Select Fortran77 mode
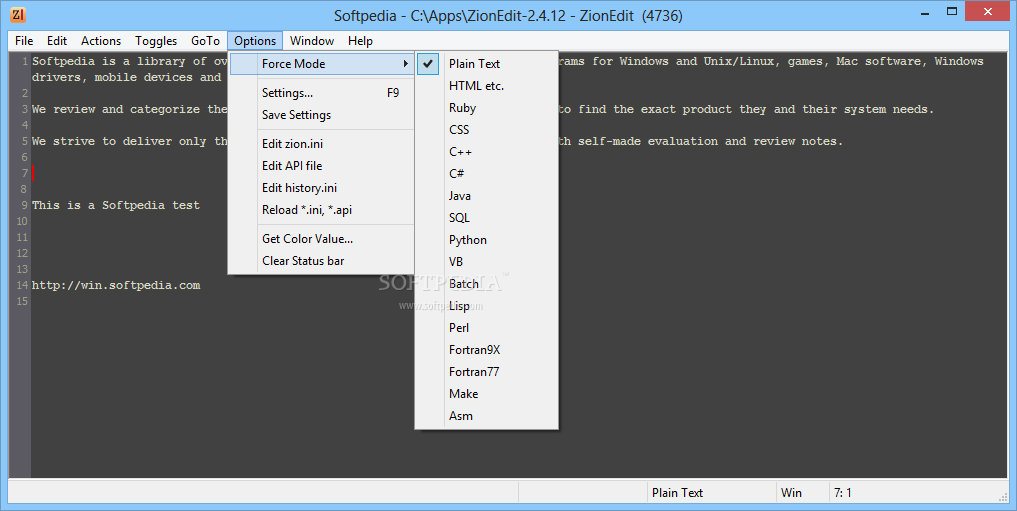This screenshot has height=511, width=1017. (486, 372)
